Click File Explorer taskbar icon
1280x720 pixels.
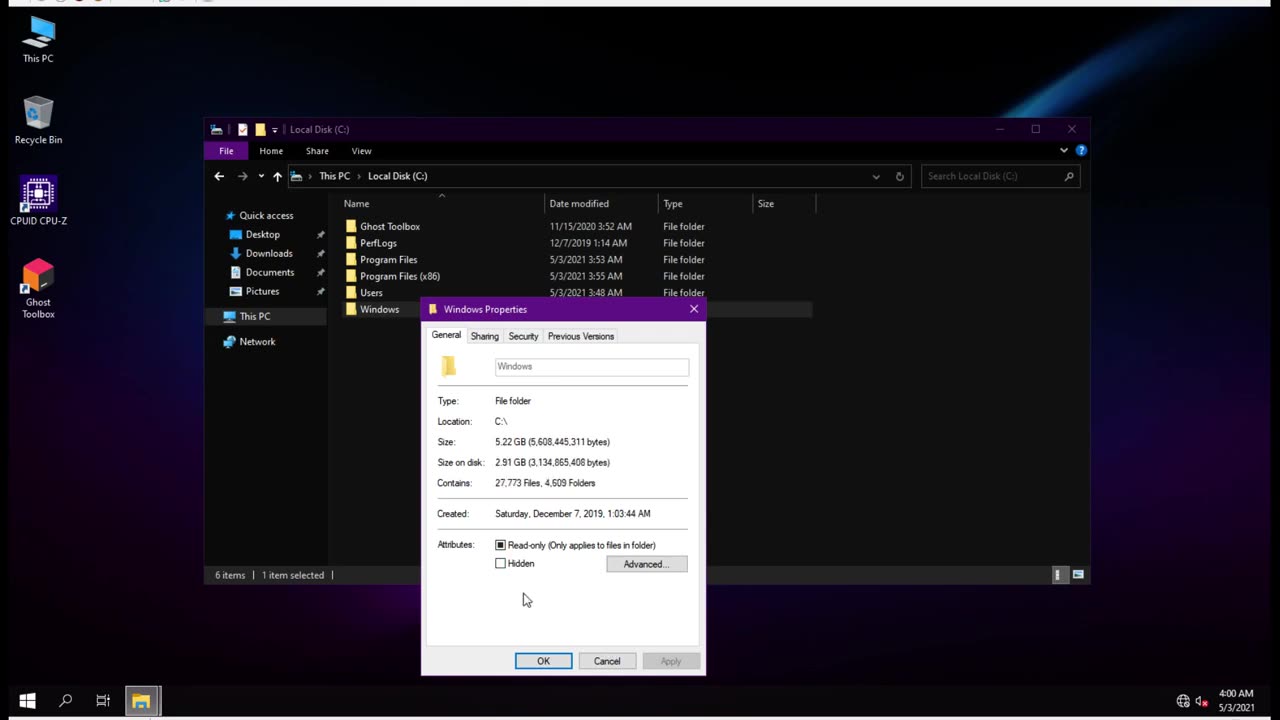(141, 701)
